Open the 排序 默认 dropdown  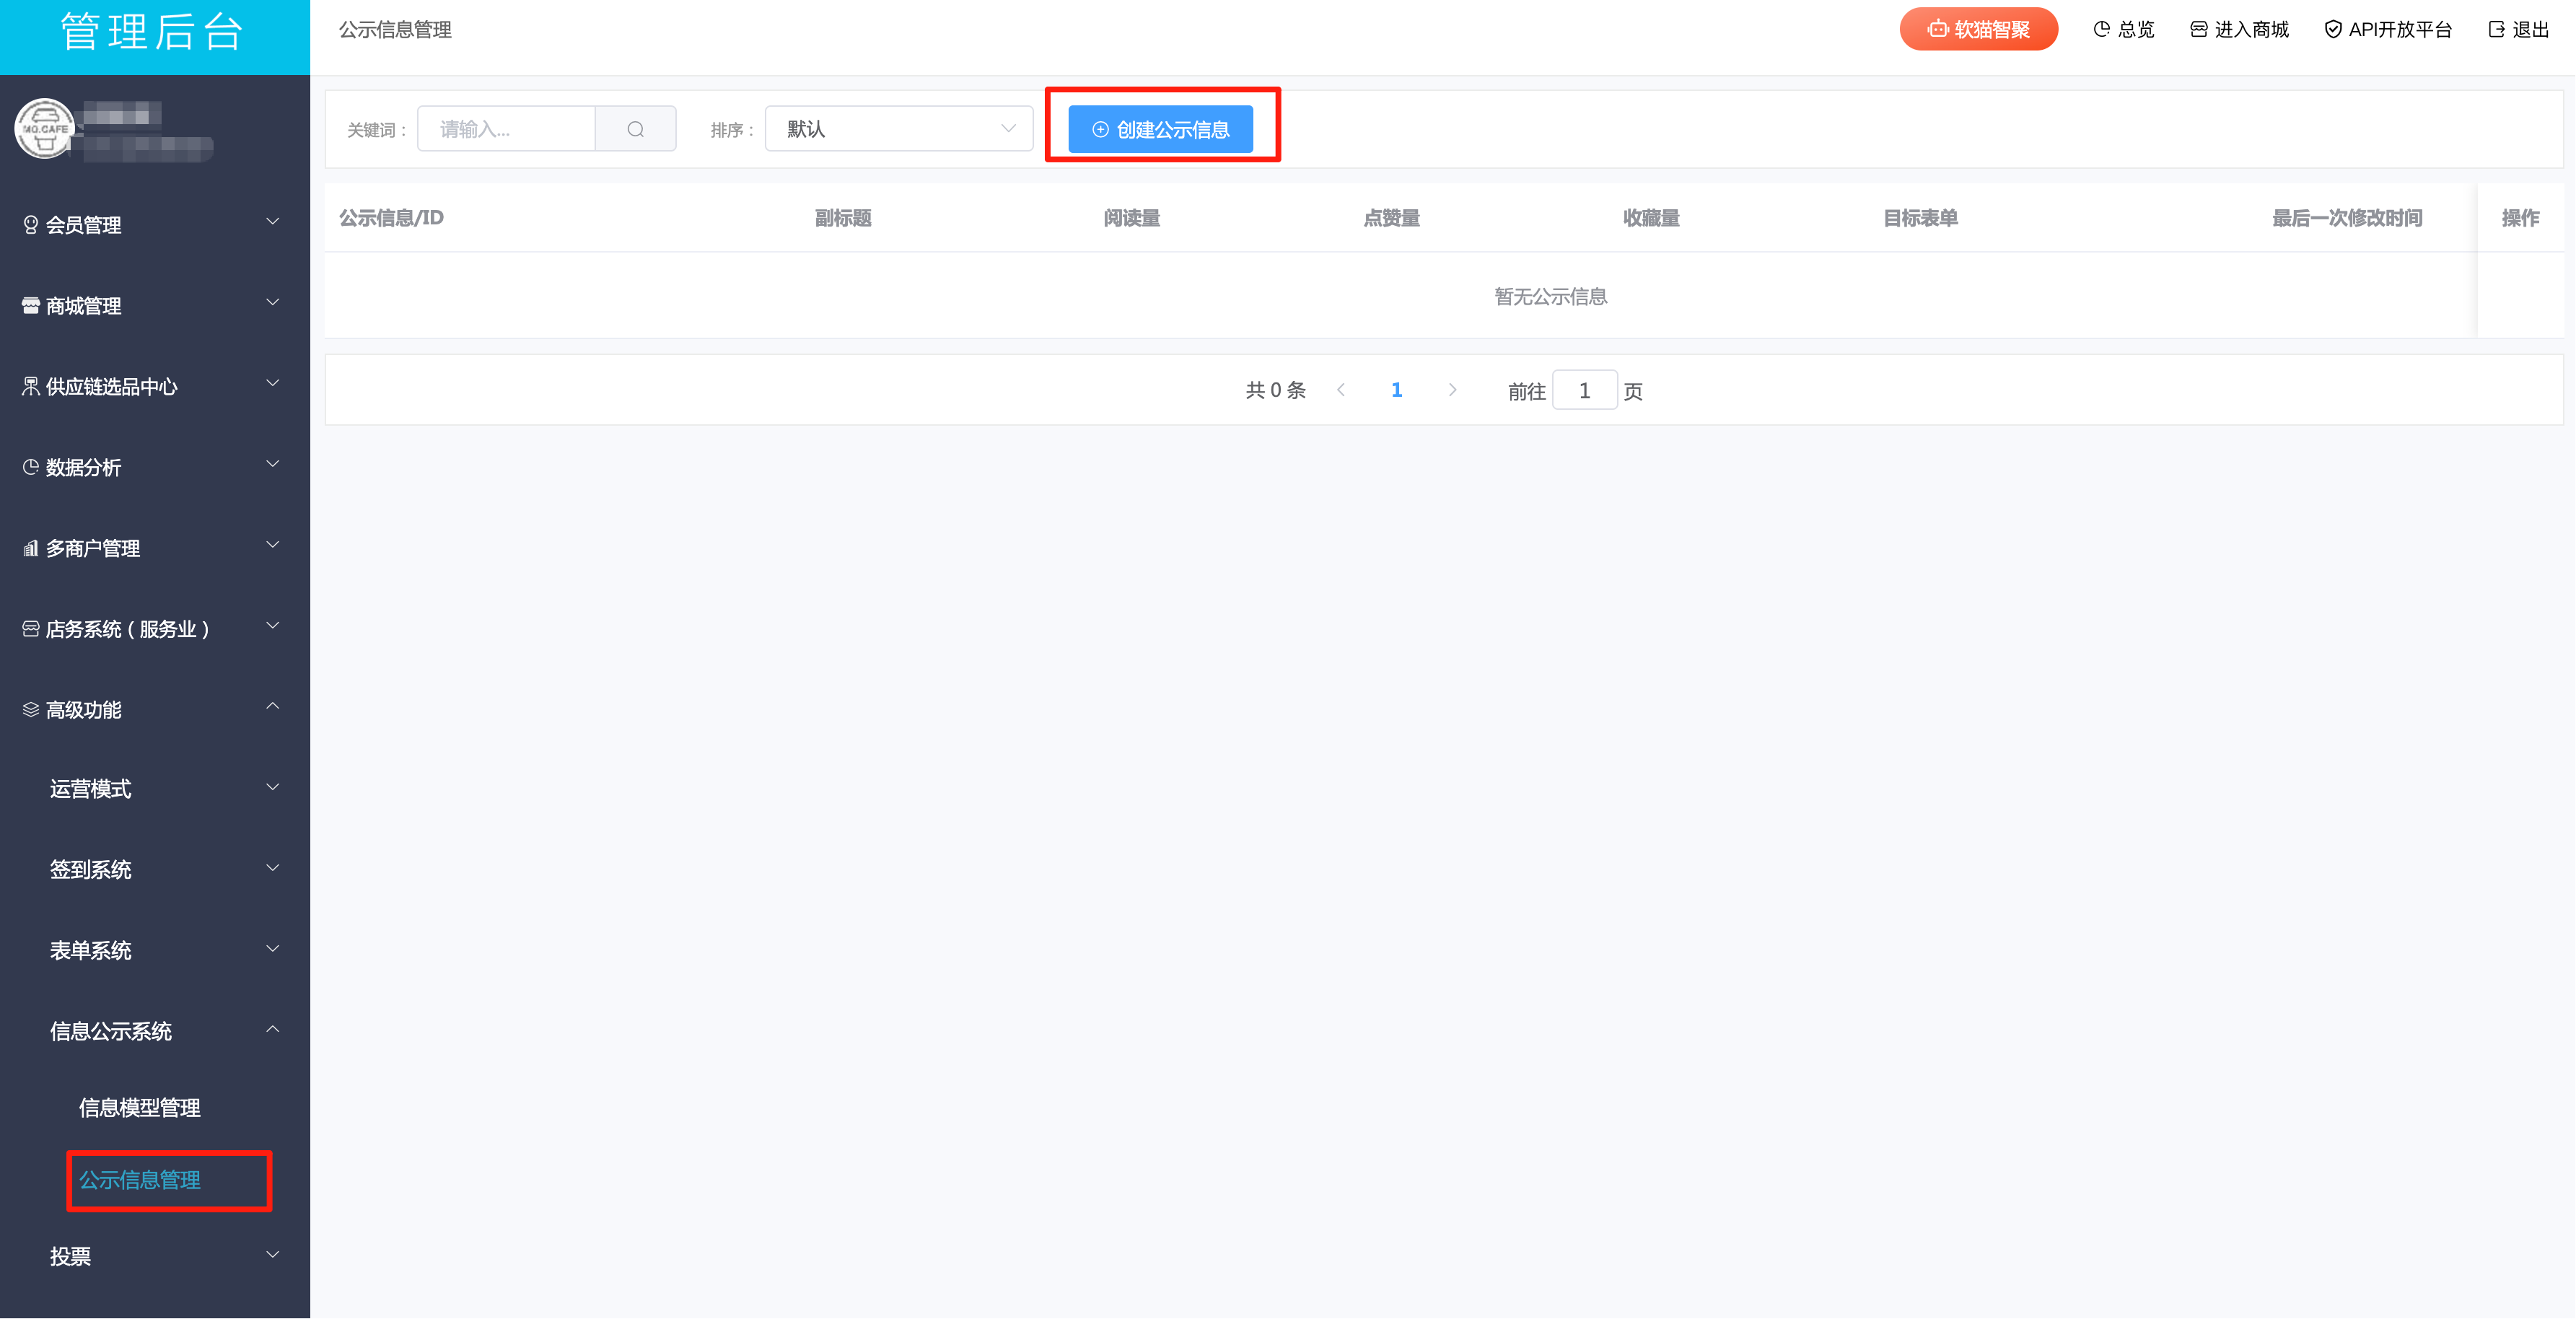tap(898, 129)
